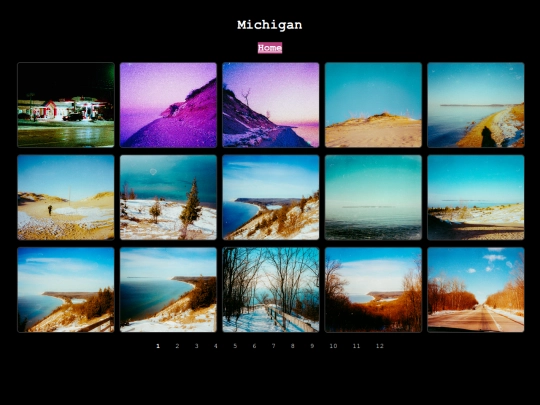Open the snowy evergreen trees photo
The height and width of the screenshot is (405, 540).
168,197
